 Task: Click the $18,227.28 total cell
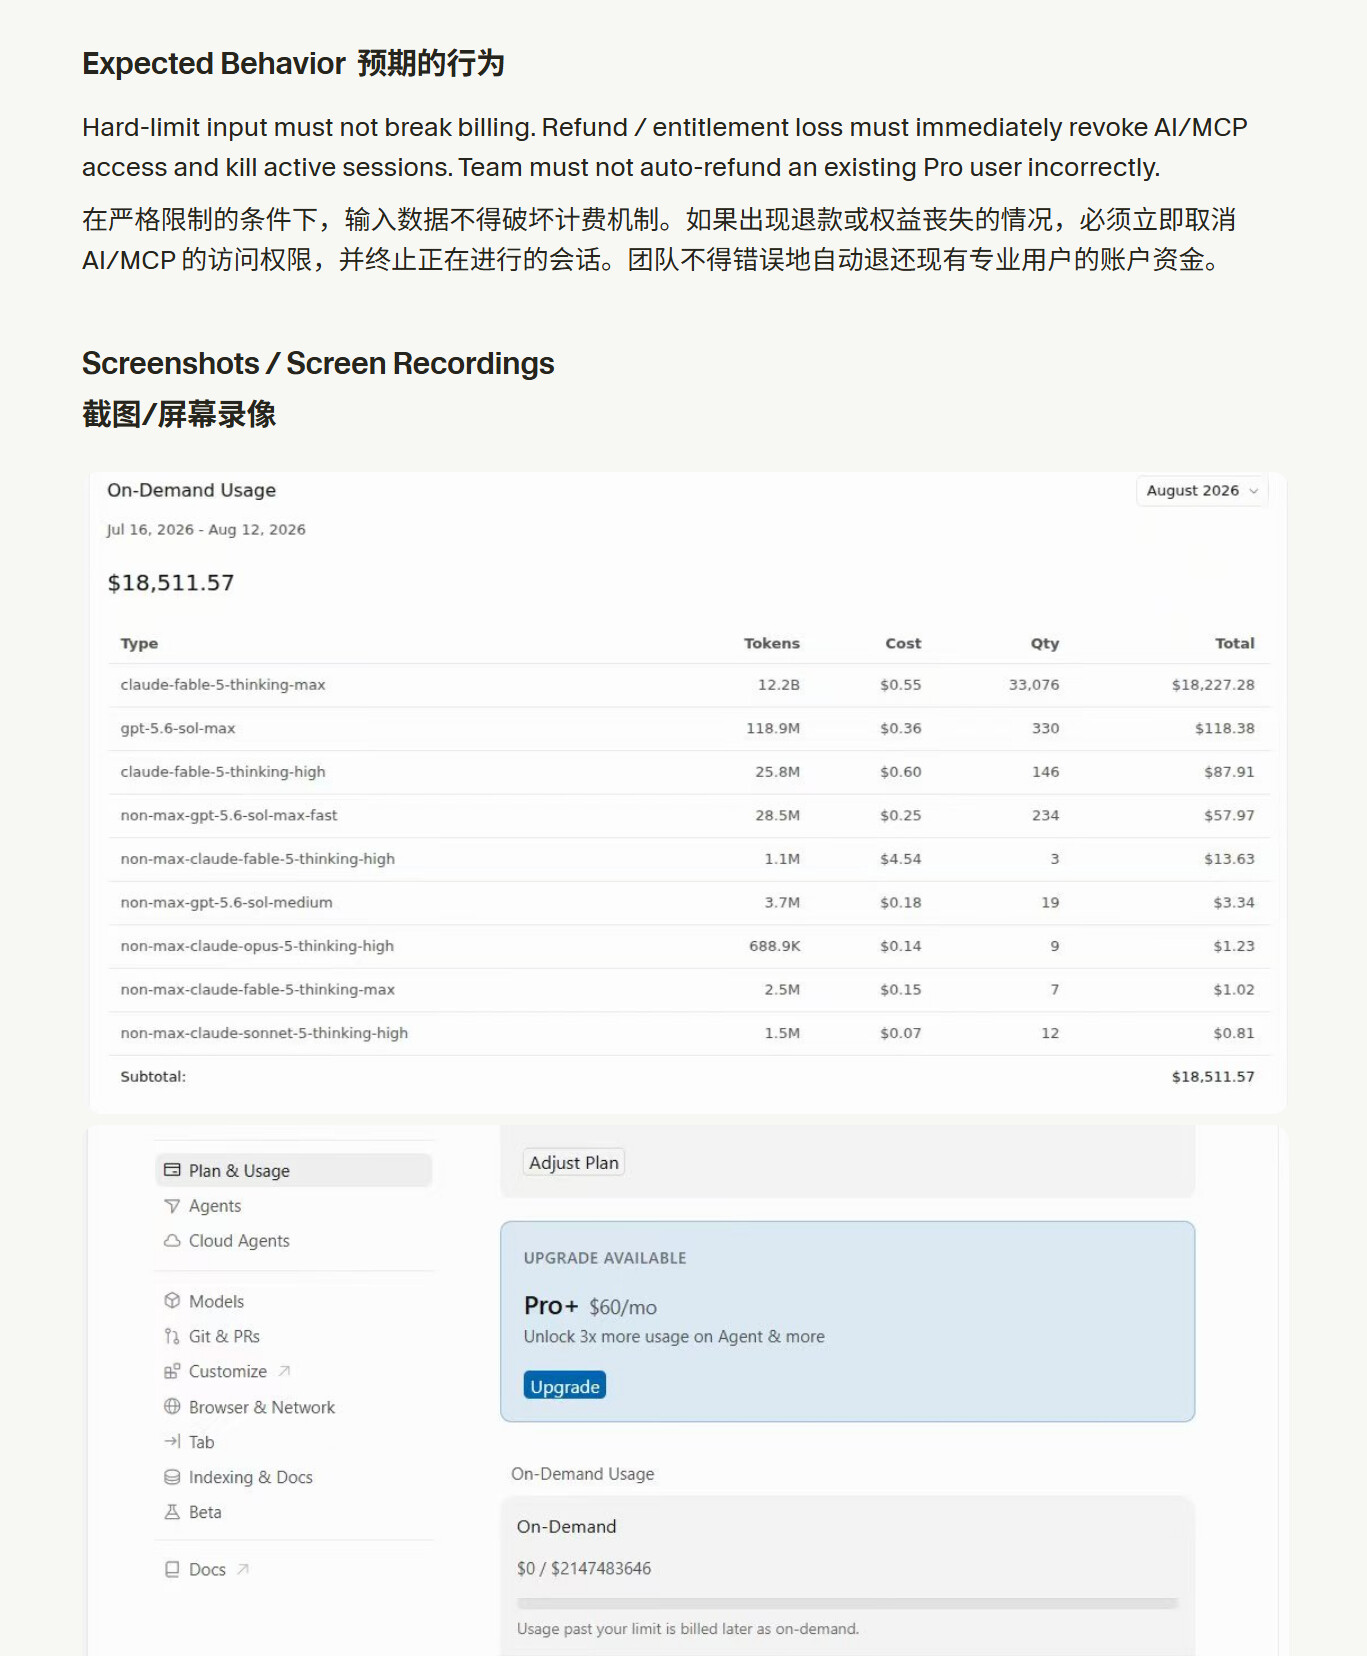1213,685
